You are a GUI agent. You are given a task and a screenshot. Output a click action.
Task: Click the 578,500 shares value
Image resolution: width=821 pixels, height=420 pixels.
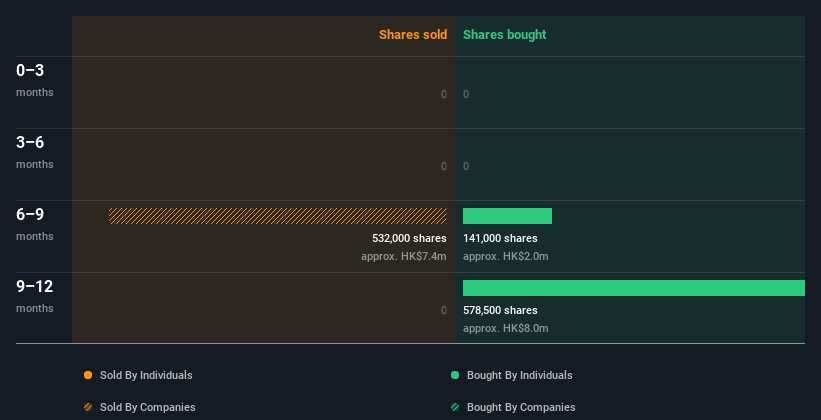500,310
